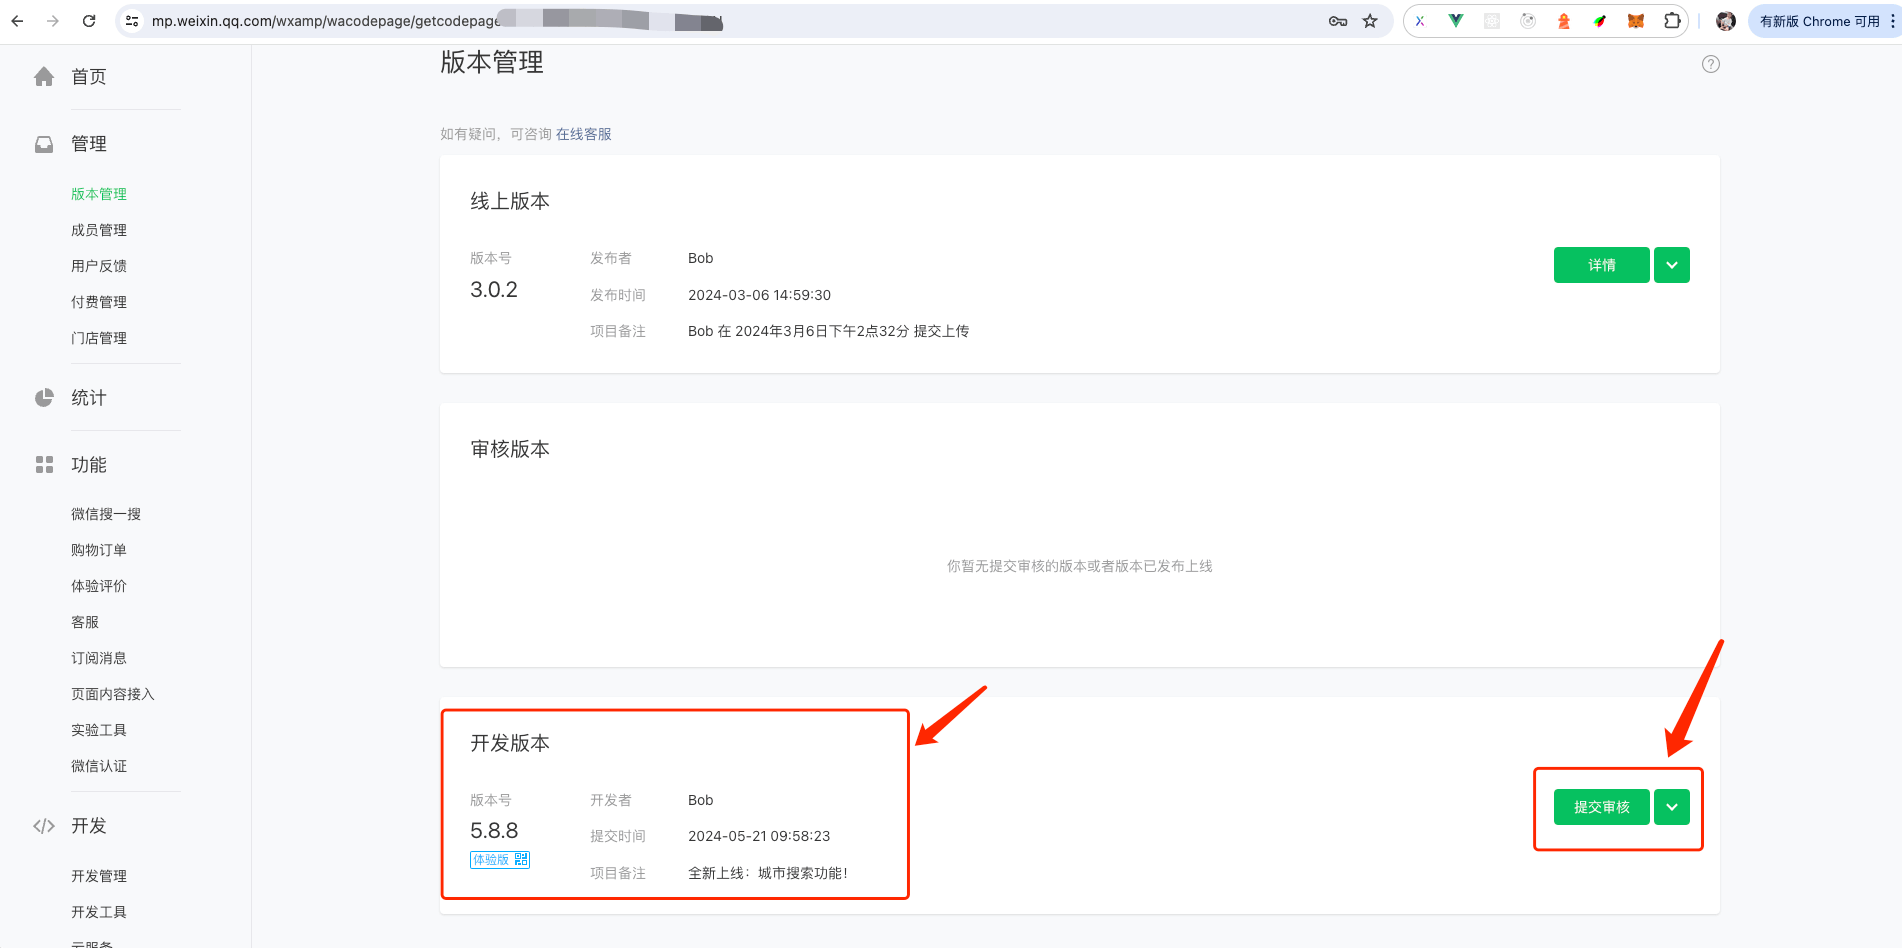
Task: Expand dropdown next to 提交审核 button
Action: point(1671,807)
